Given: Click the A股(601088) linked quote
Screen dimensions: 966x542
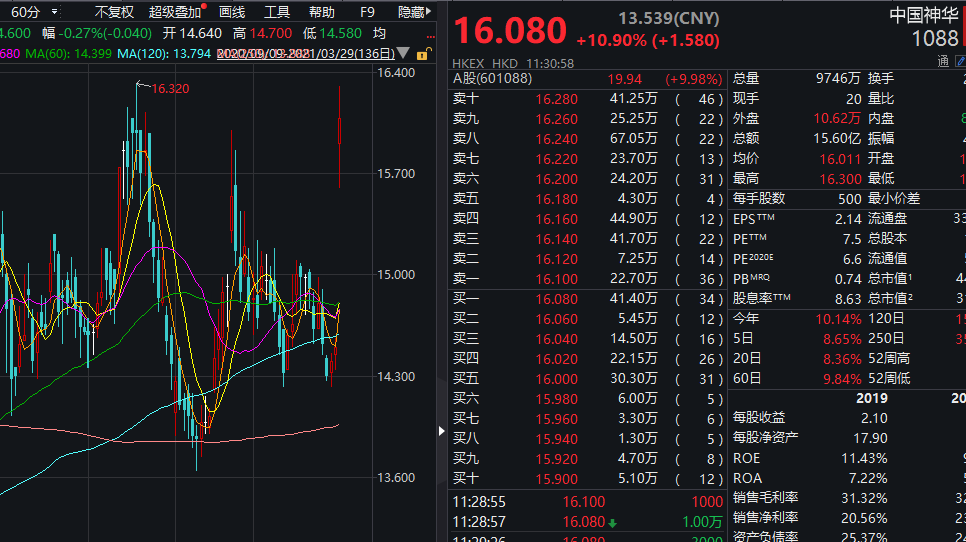Looking at the screenshot, I should (492, 79).
